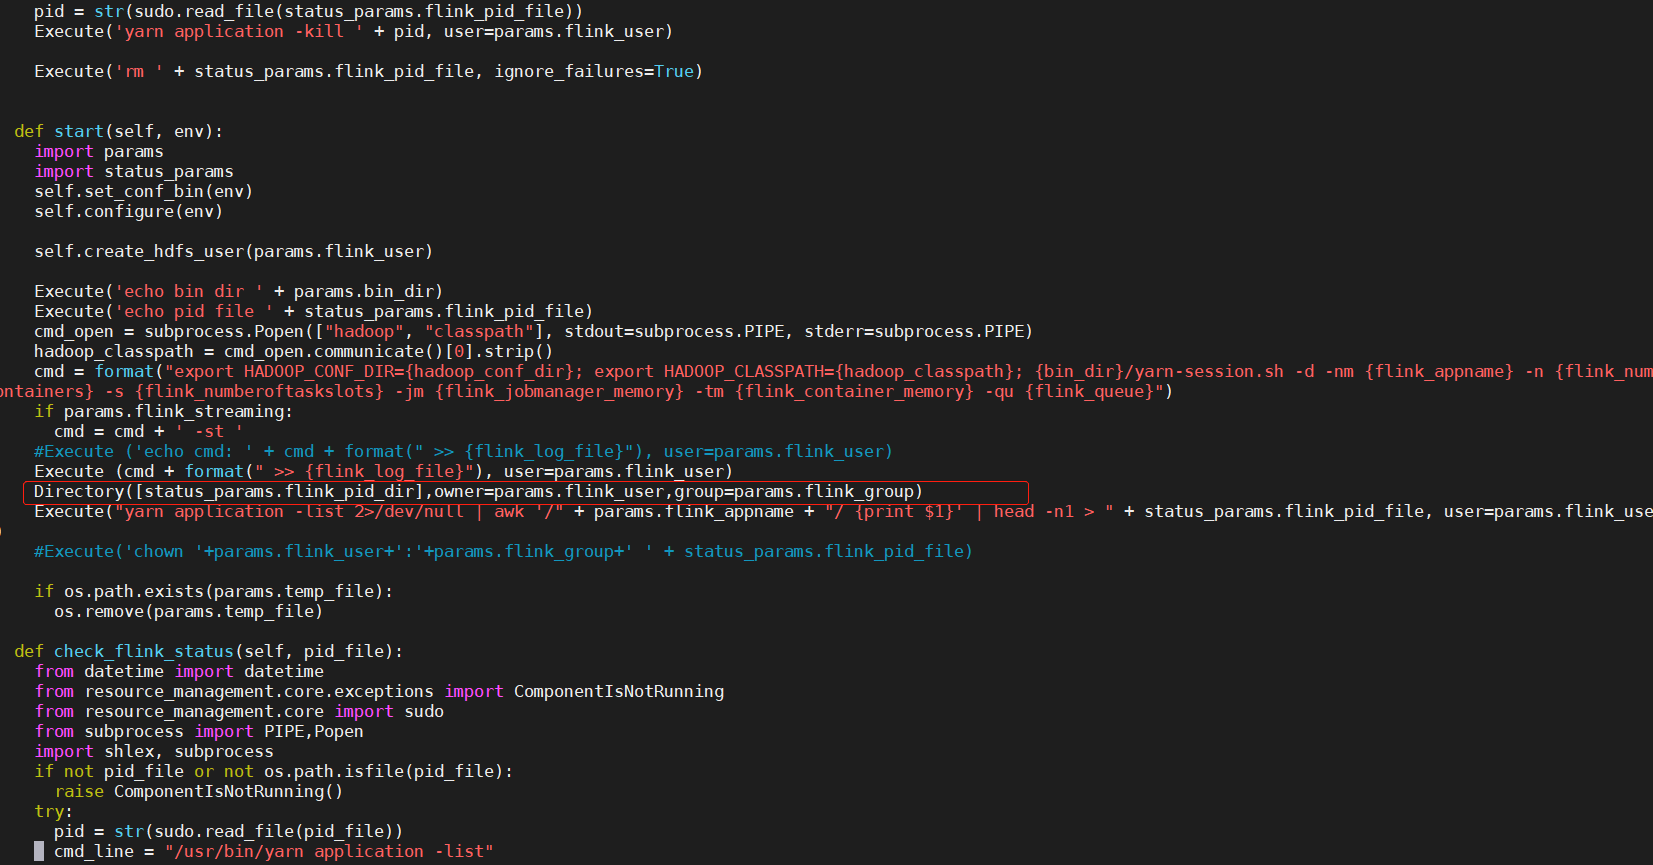Click the 'try:' line
This screenshot has height=865, width=1653.
coord(53,811)
